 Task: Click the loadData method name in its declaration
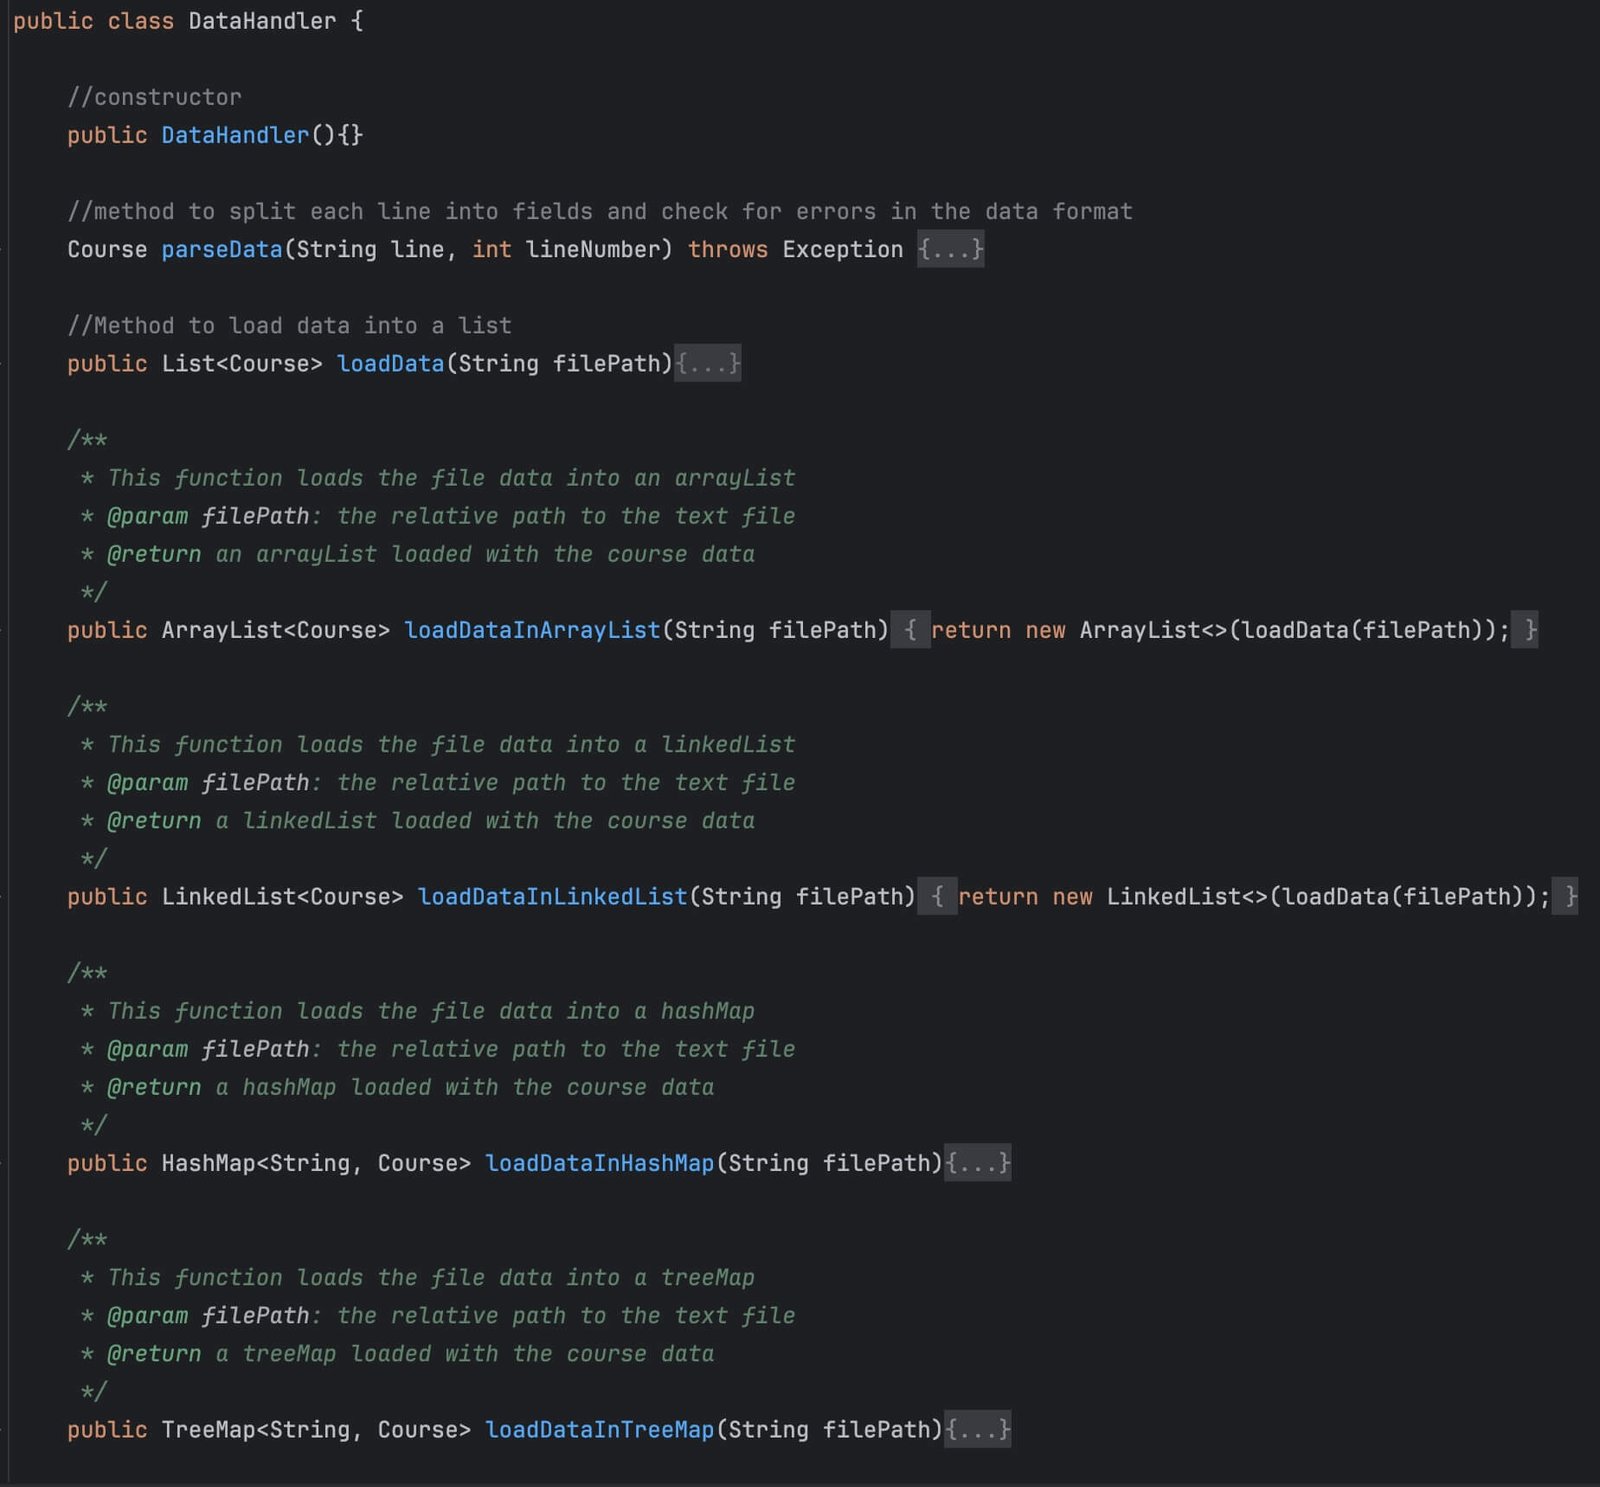point(390,363)
